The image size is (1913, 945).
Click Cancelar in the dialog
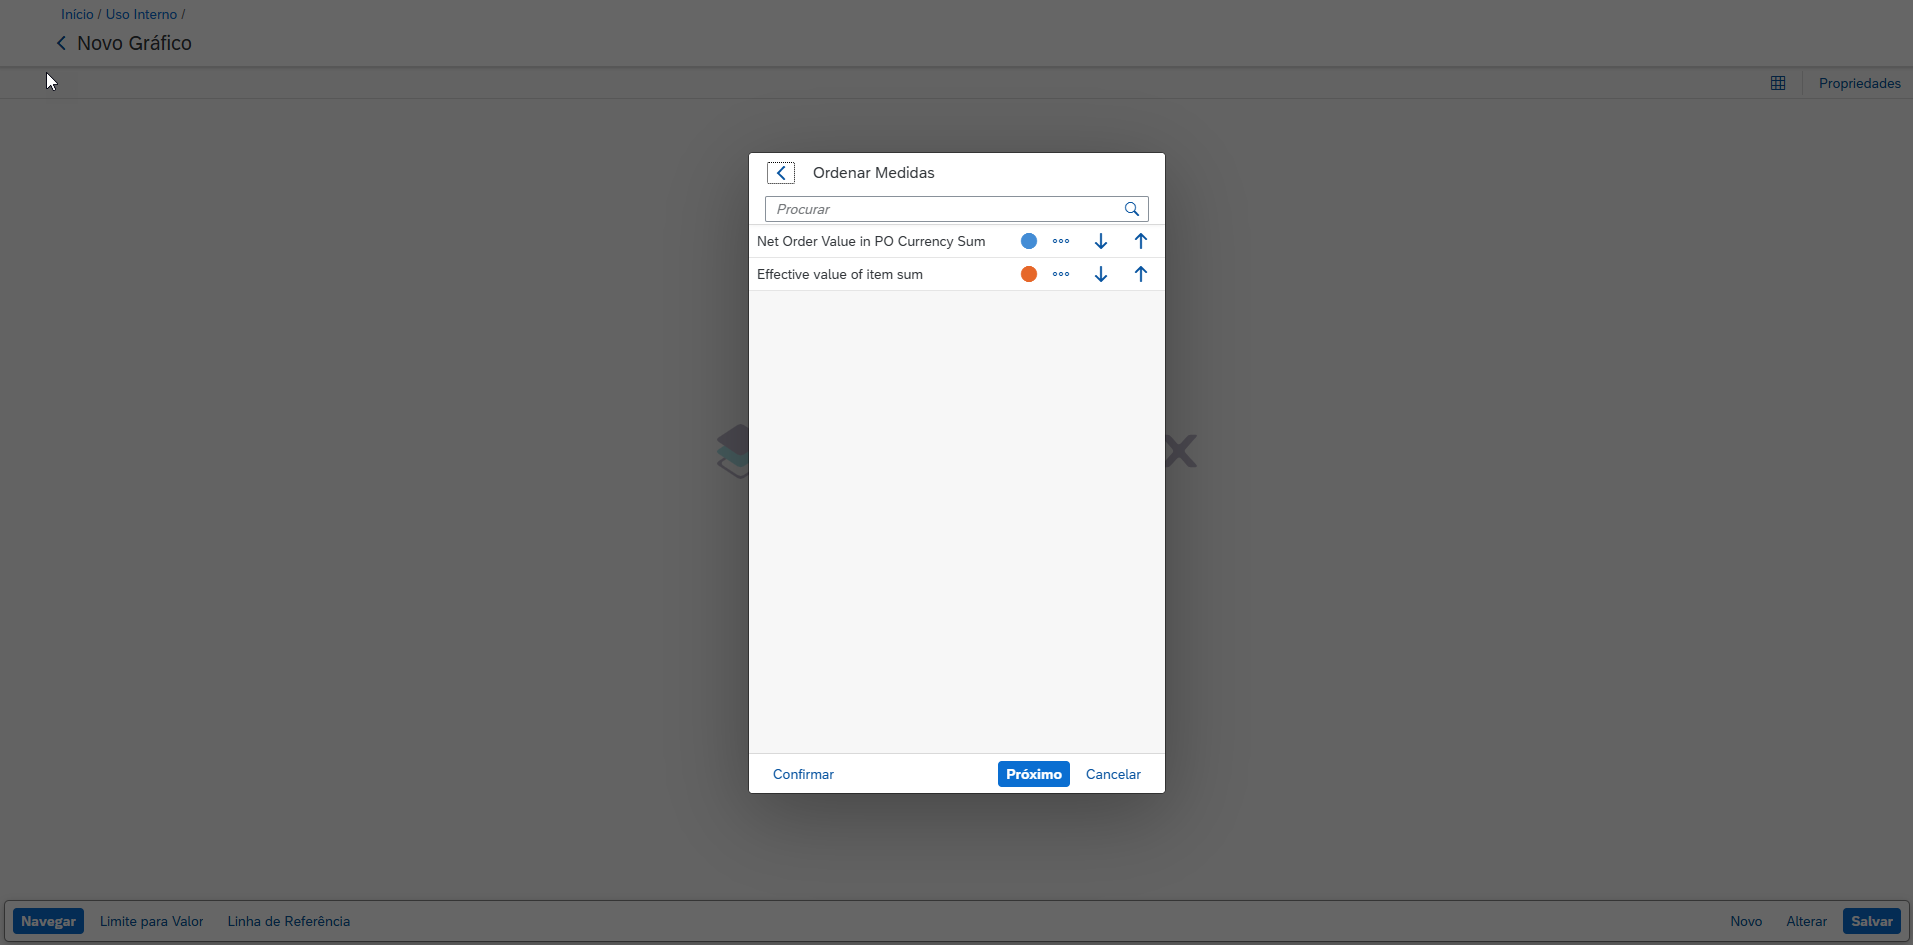[x=1112, y=774]
